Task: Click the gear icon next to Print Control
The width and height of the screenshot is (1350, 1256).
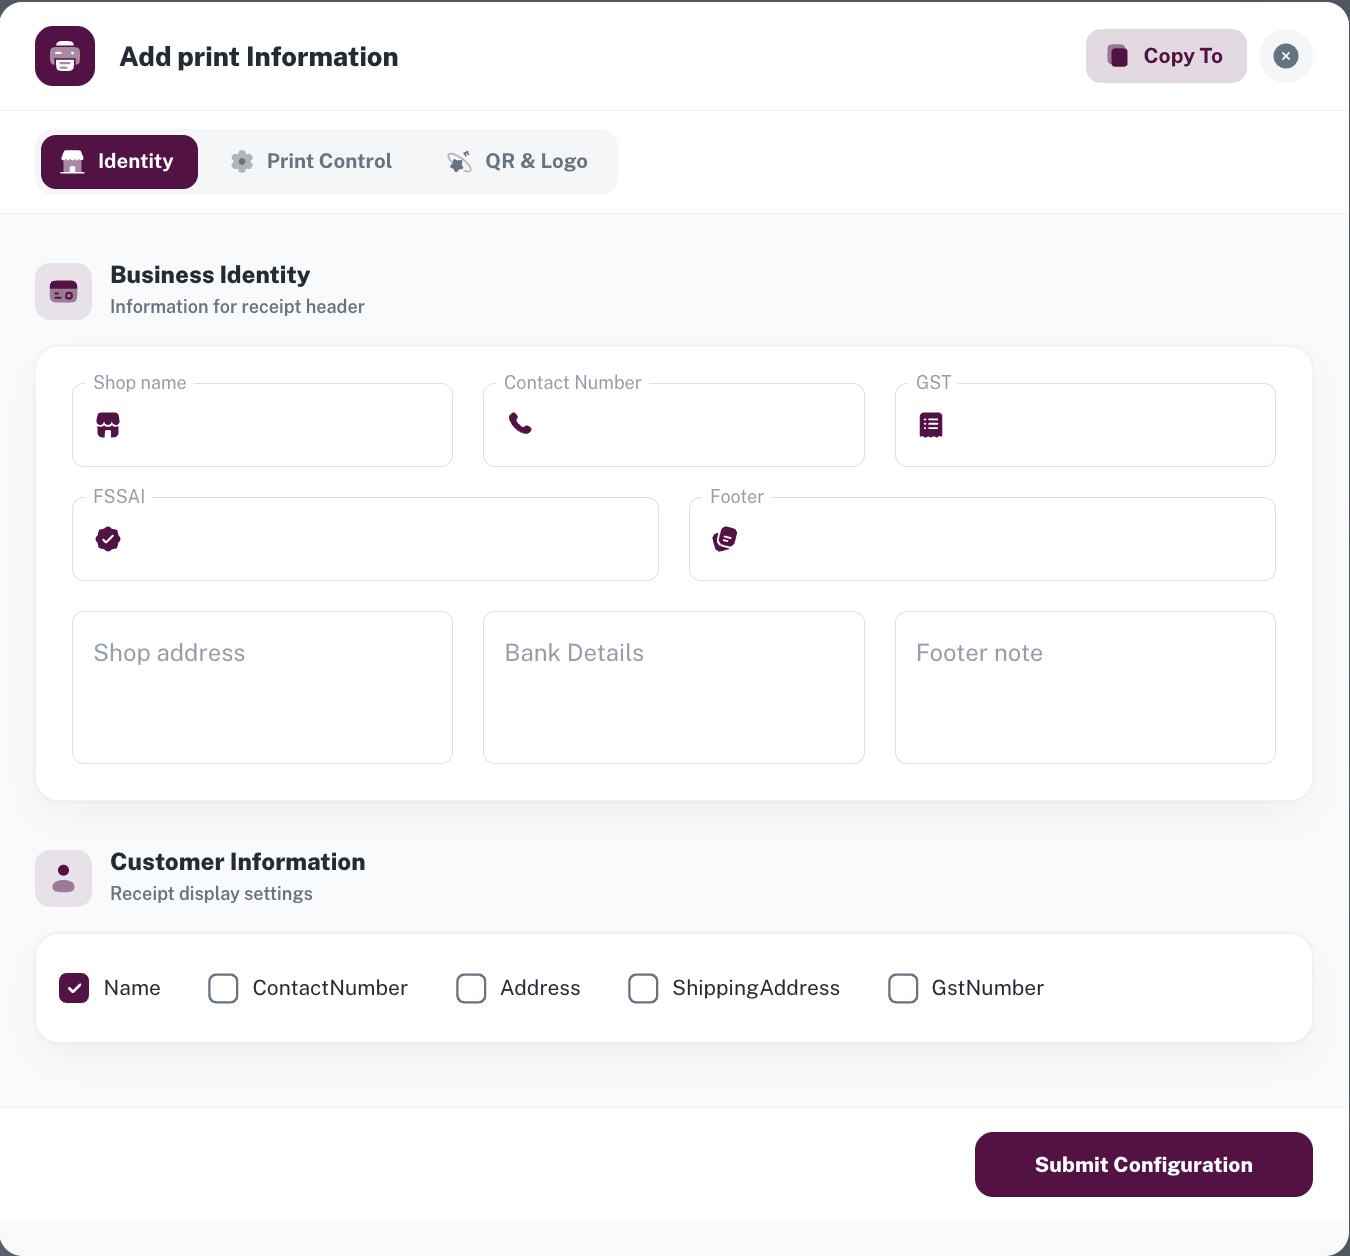Action: 241,161
